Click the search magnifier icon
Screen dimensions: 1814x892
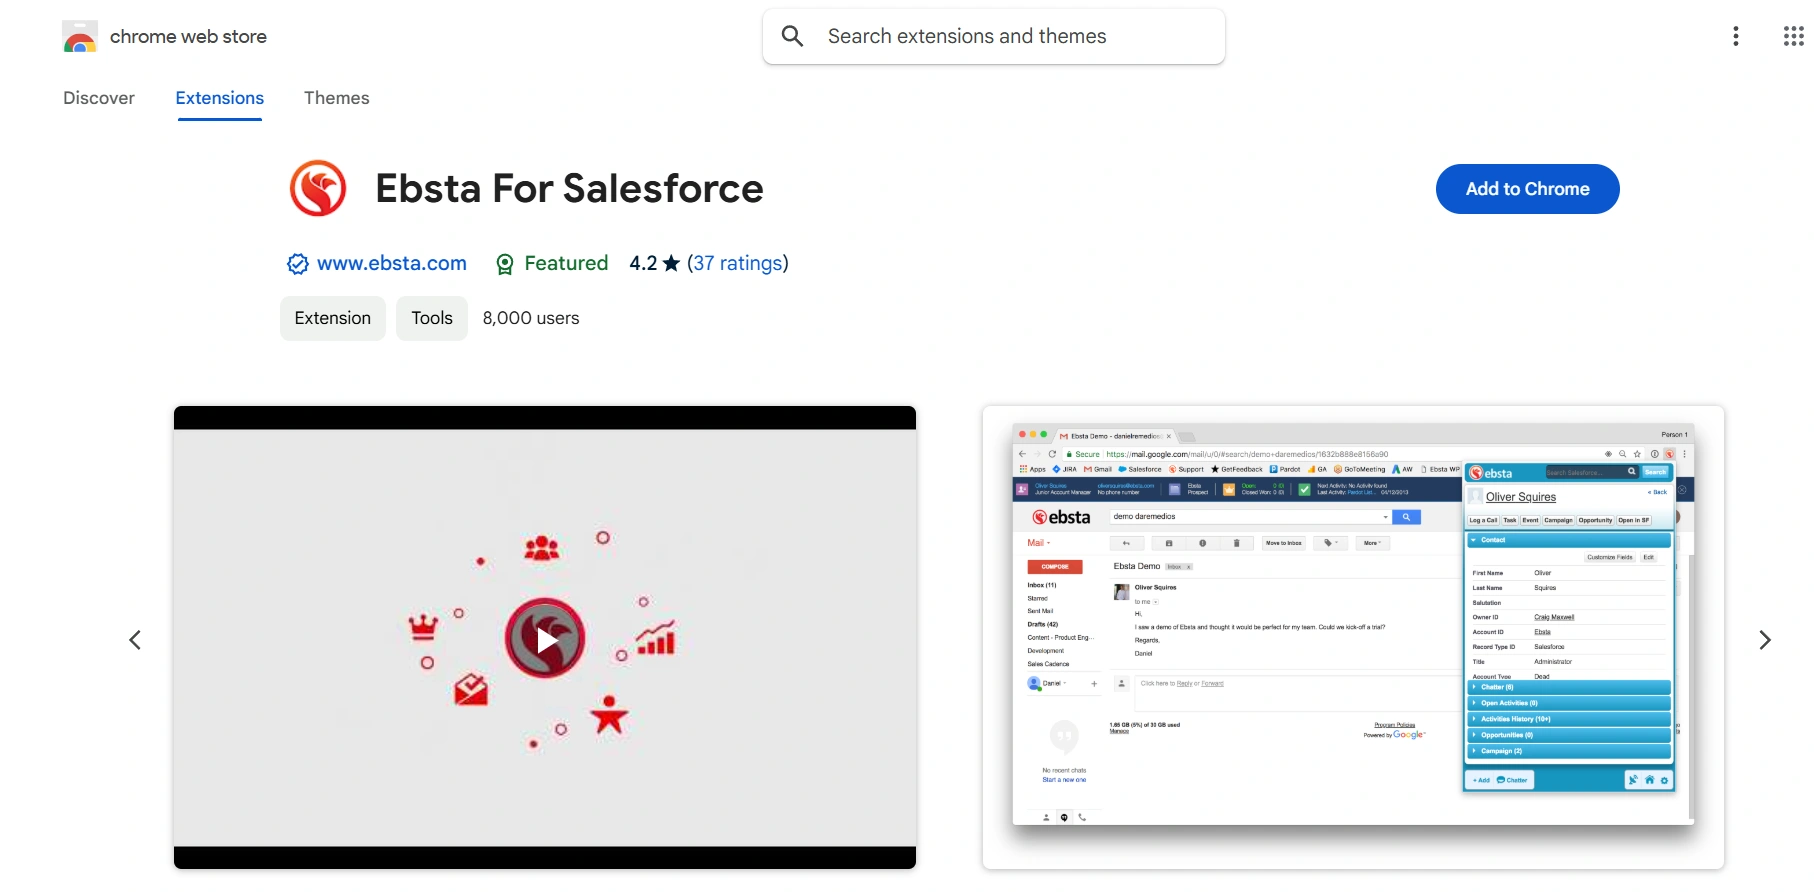click(793, 36)
